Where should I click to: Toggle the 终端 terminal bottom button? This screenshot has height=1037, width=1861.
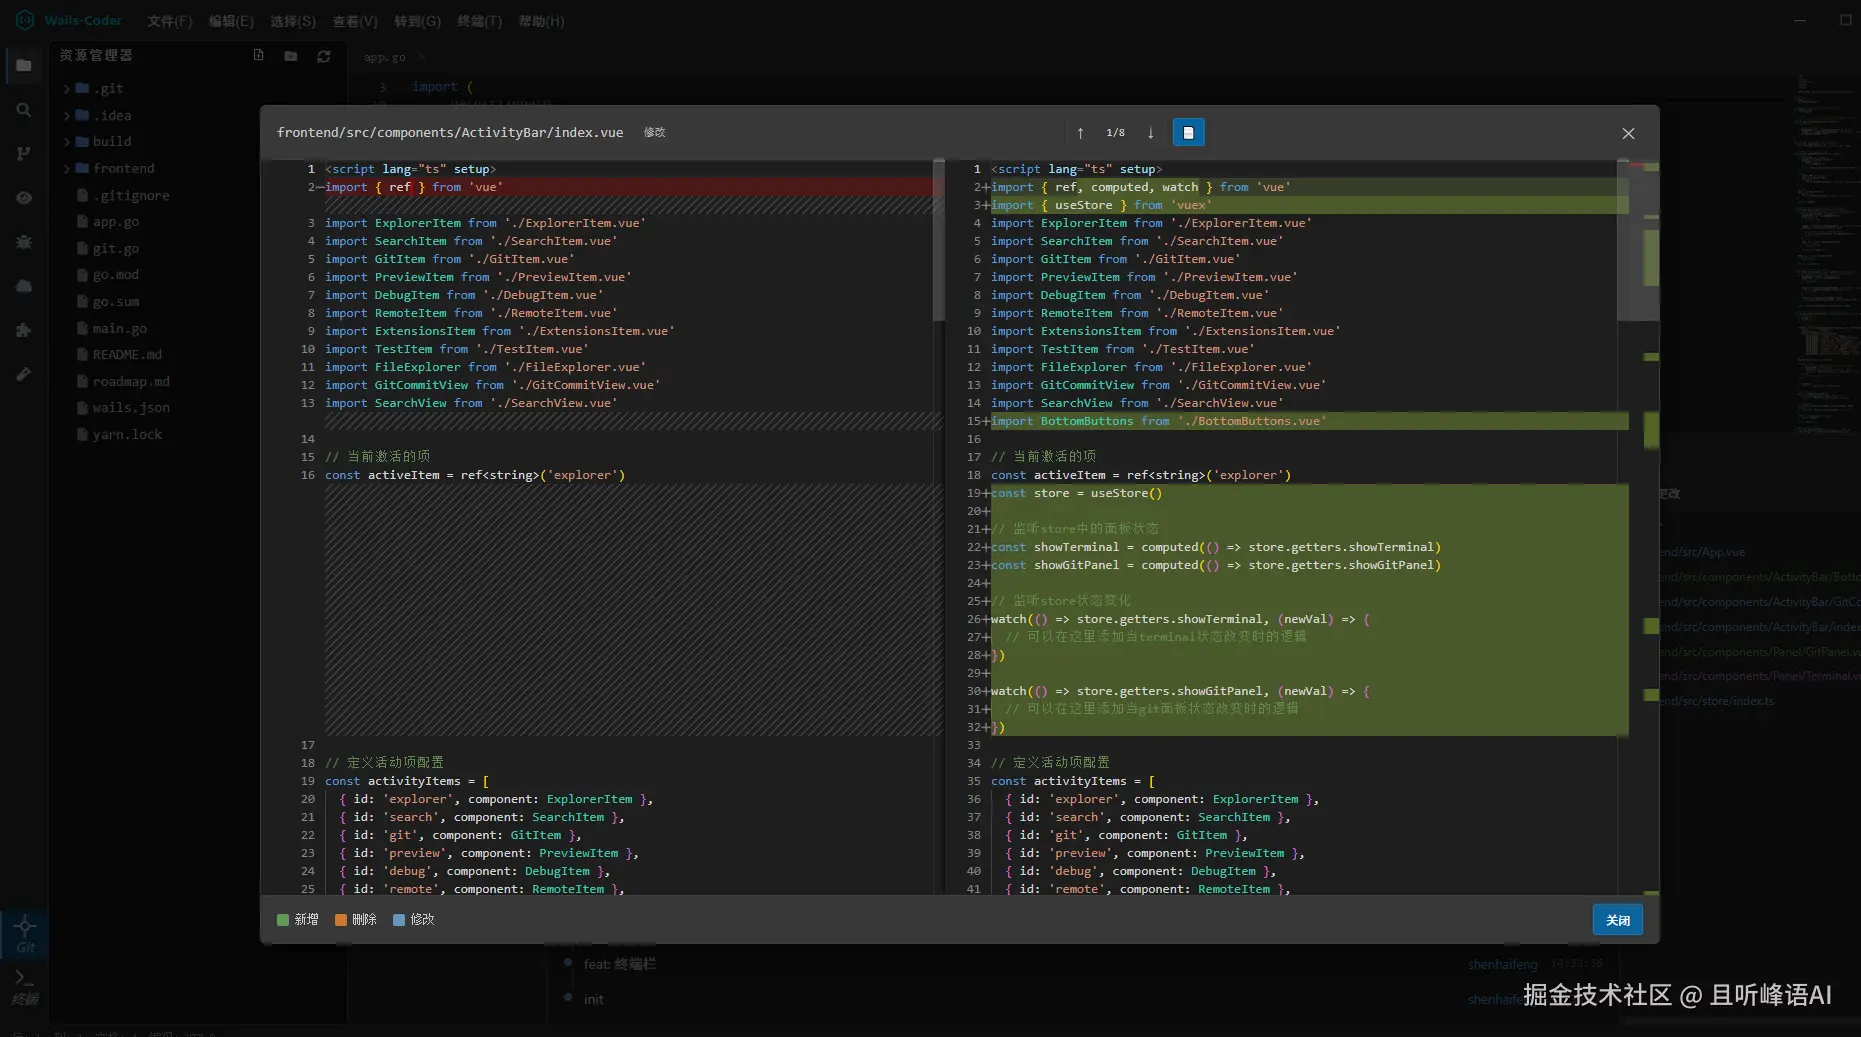25,986
